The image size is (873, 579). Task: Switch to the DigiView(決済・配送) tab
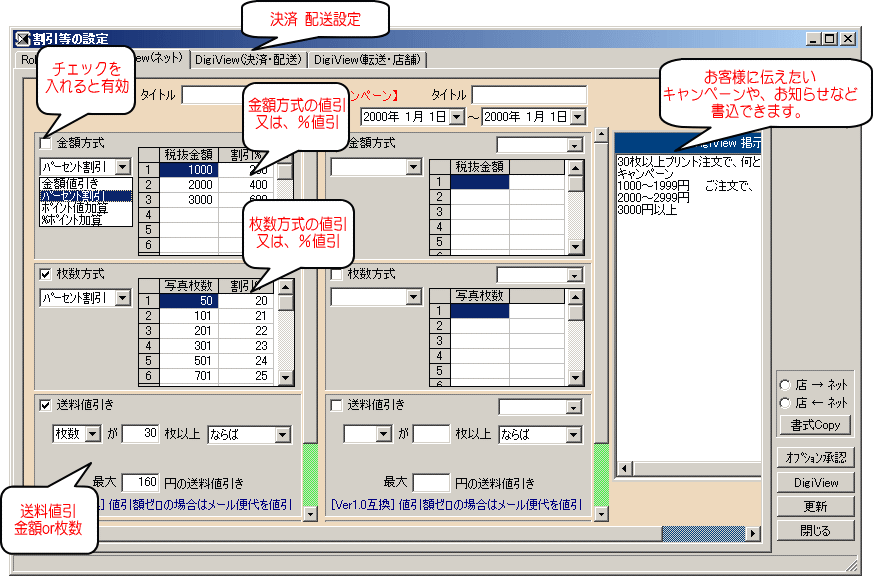tap(248, 60)
